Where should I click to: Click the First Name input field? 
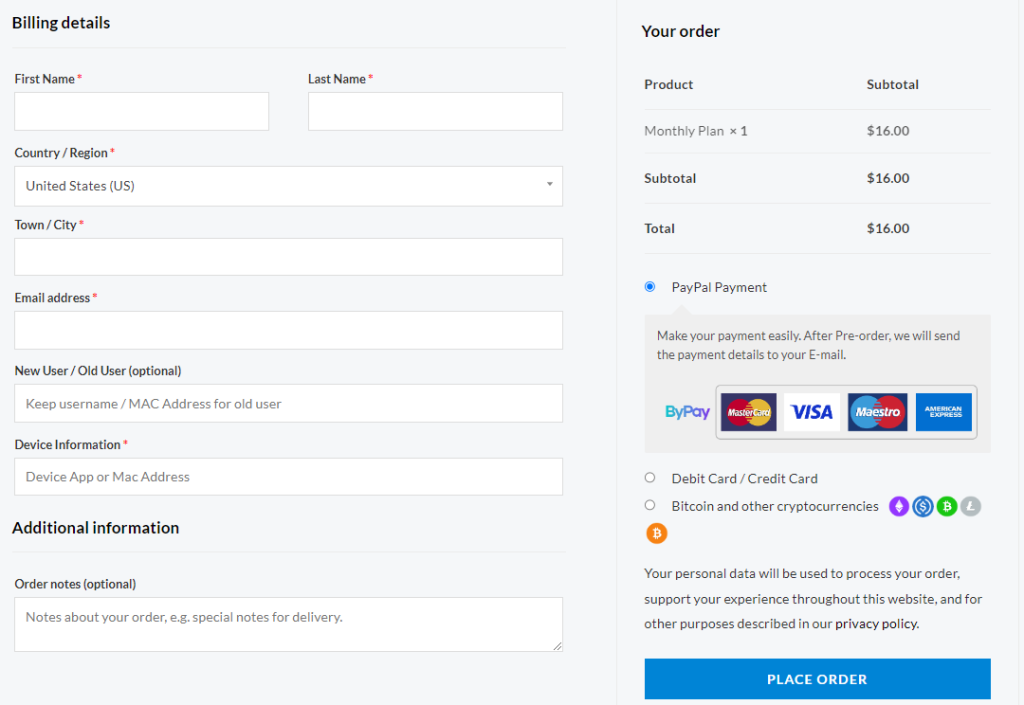[x=142, y=112]
